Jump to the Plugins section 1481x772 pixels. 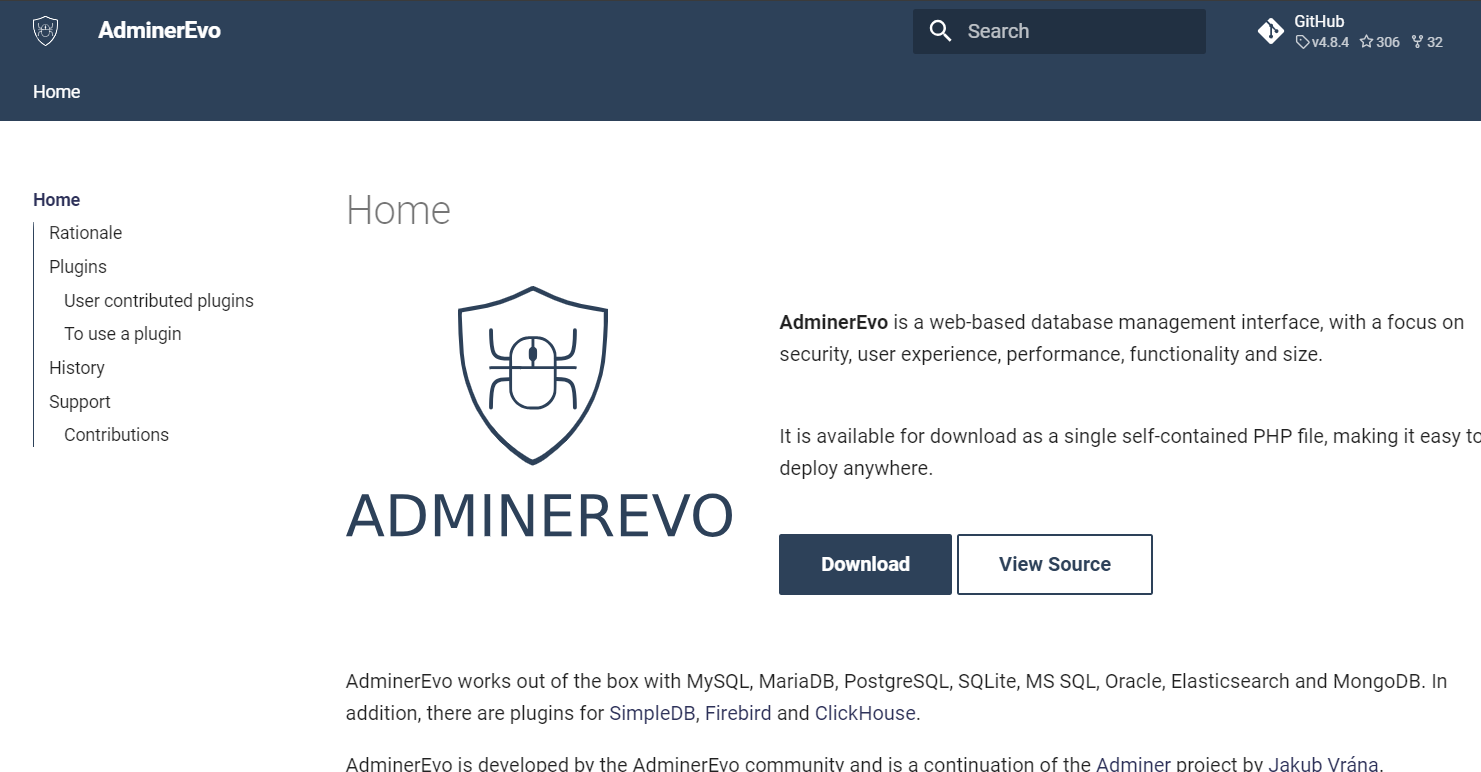(x=78, y=267)
